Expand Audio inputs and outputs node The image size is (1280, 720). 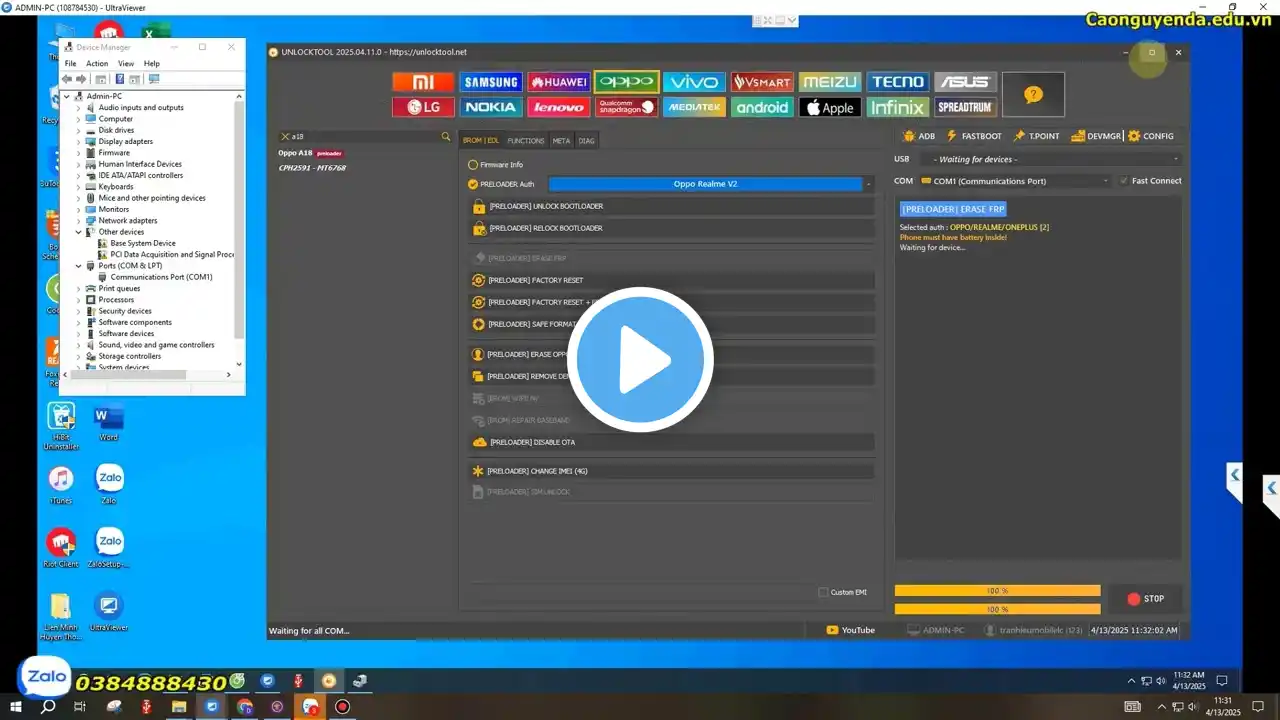pyautogui.click(x=79, y=108)
